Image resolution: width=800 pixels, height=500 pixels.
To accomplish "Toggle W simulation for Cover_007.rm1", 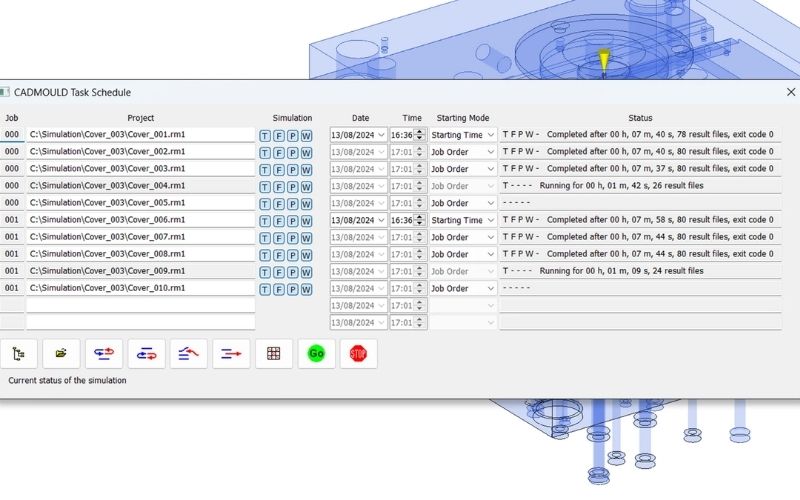I will (x=306, y=238).
